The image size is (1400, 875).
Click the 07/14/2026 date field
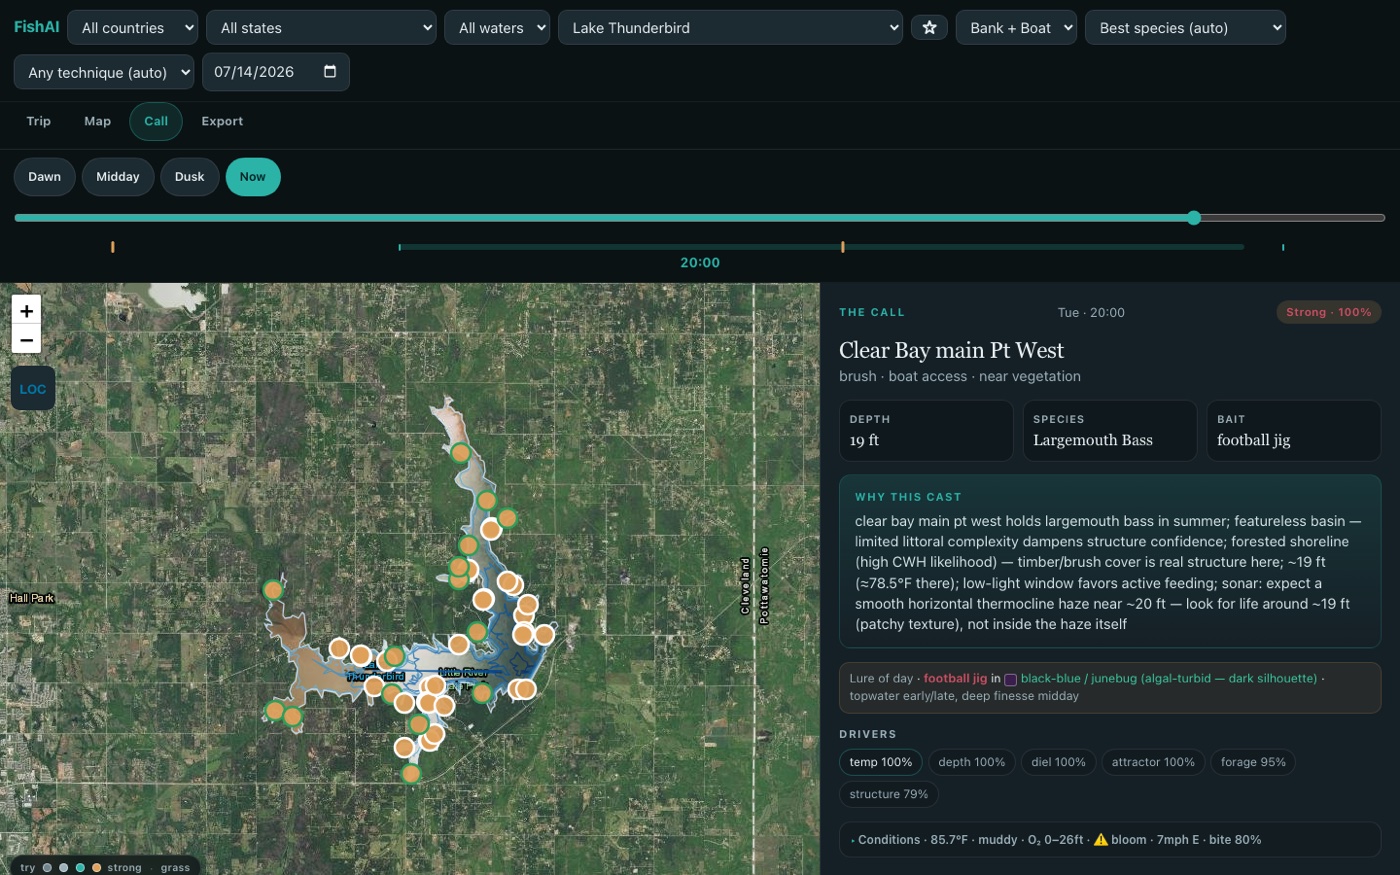click(x=276, y=72)
